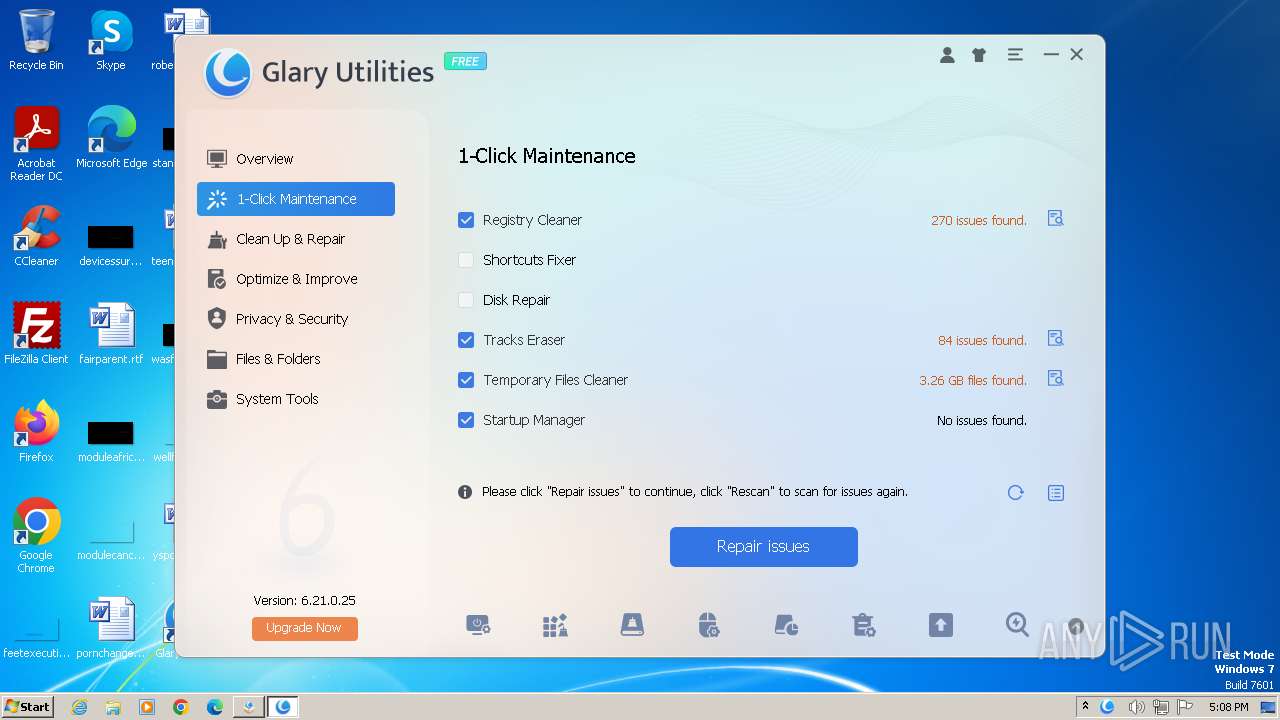
Task: Open the options list icon beside Rescan
Action: (1056, 492)
